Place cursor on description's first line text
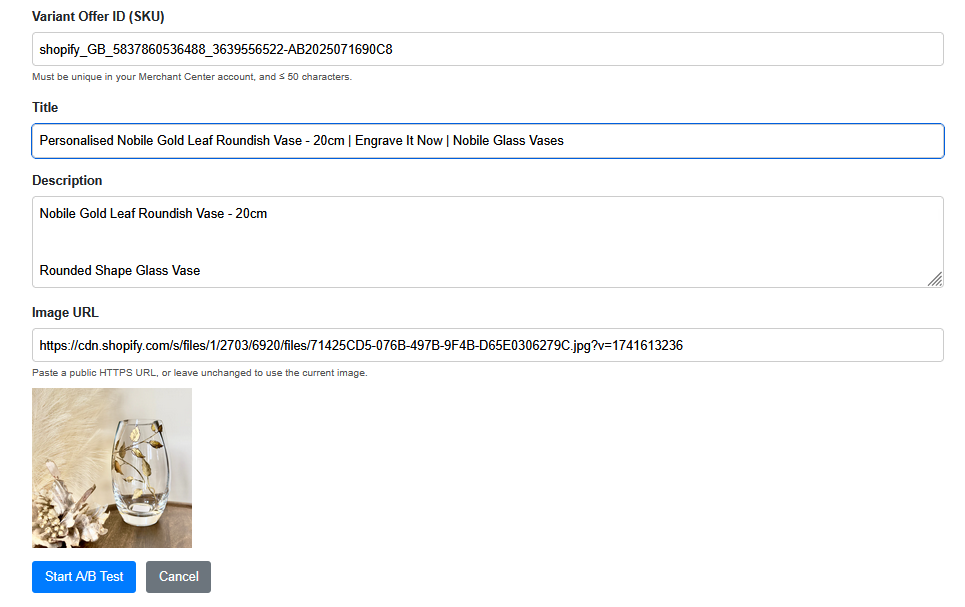965x607 pixels. pos(153,213)
